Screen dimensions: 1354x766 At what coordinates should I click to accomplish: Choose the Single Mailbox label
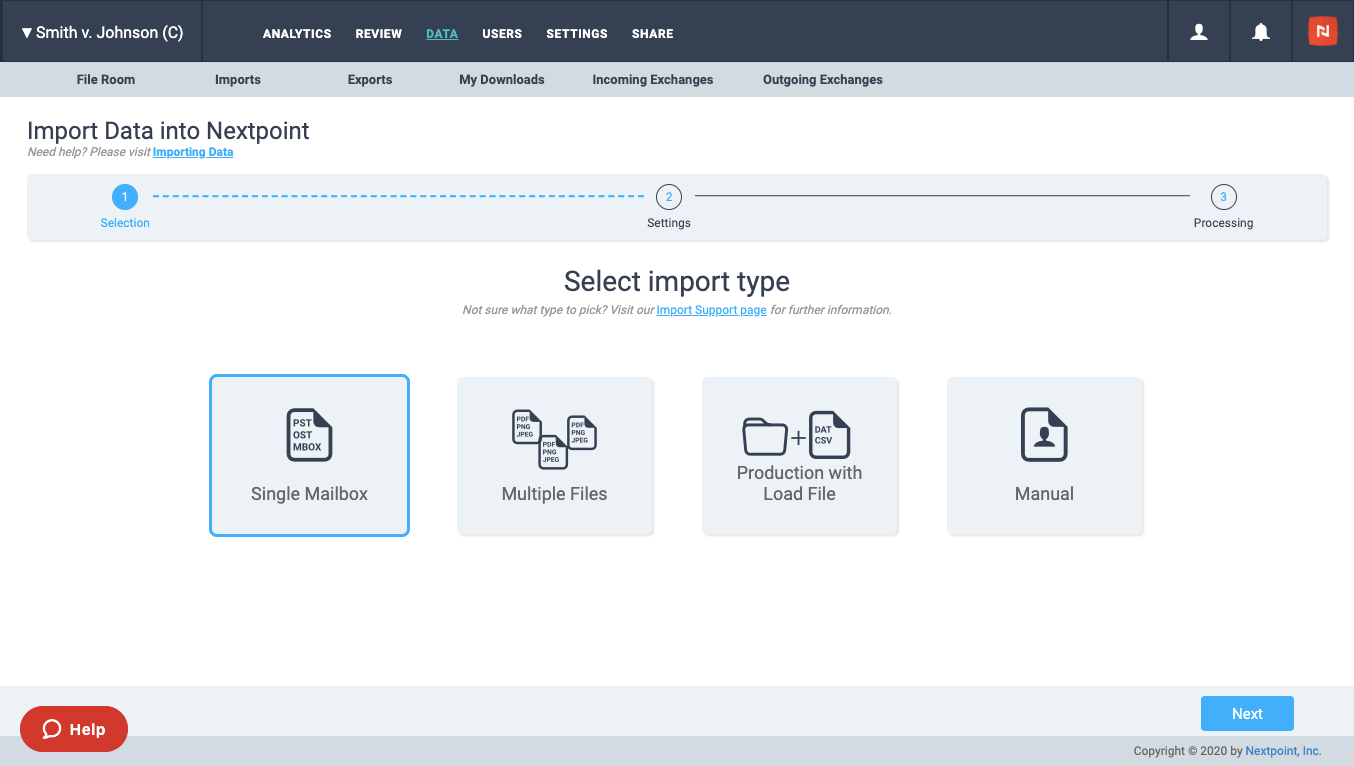(309, 494)
